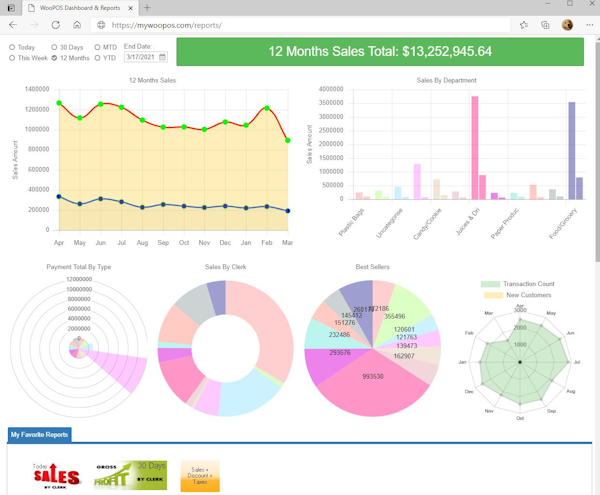Toggle New Customers legend swatch
Image resolution: width=600 pixels, height=495 pixels.
click(x=493, y=295)
